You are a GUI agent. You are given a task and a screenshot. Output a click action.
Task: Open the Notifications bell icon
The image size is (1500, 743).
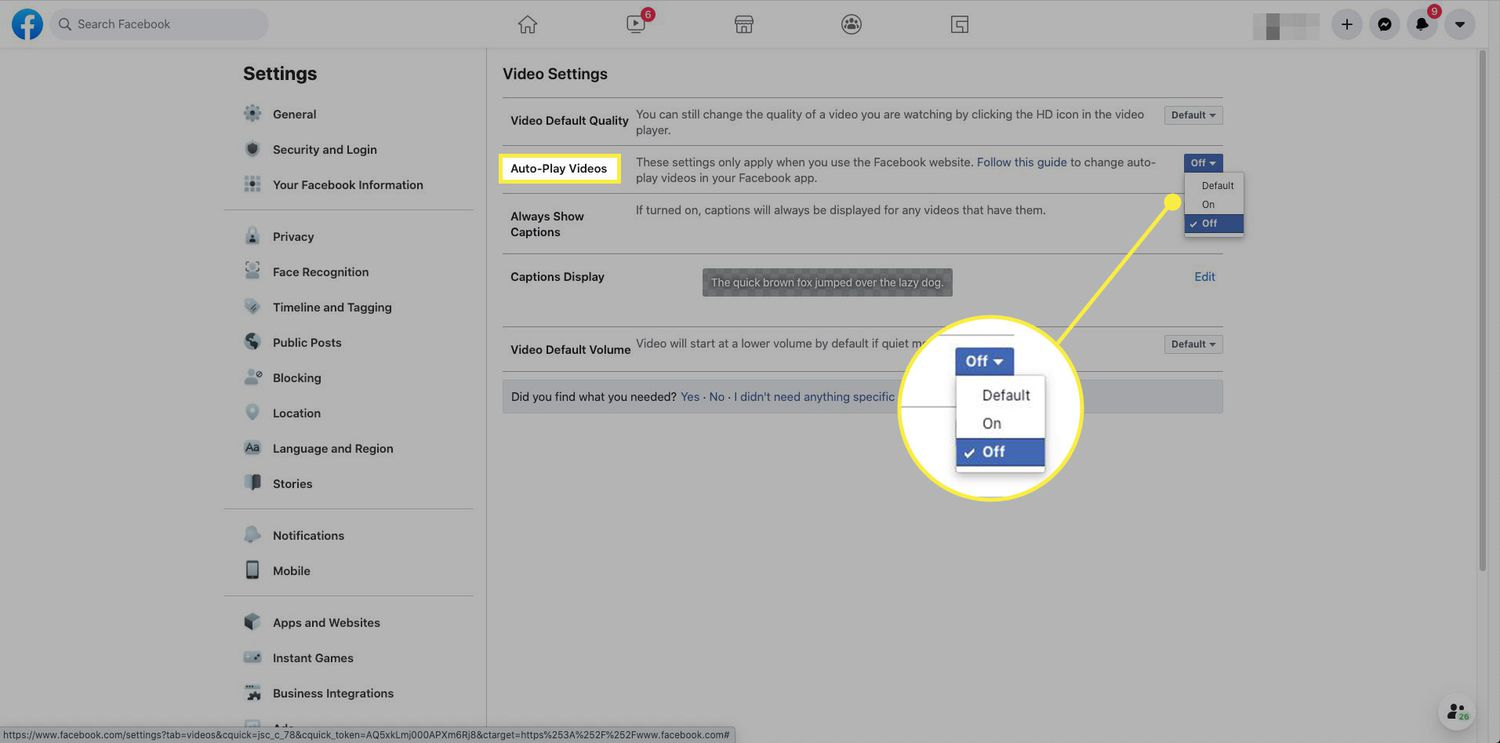point(1422,24)
